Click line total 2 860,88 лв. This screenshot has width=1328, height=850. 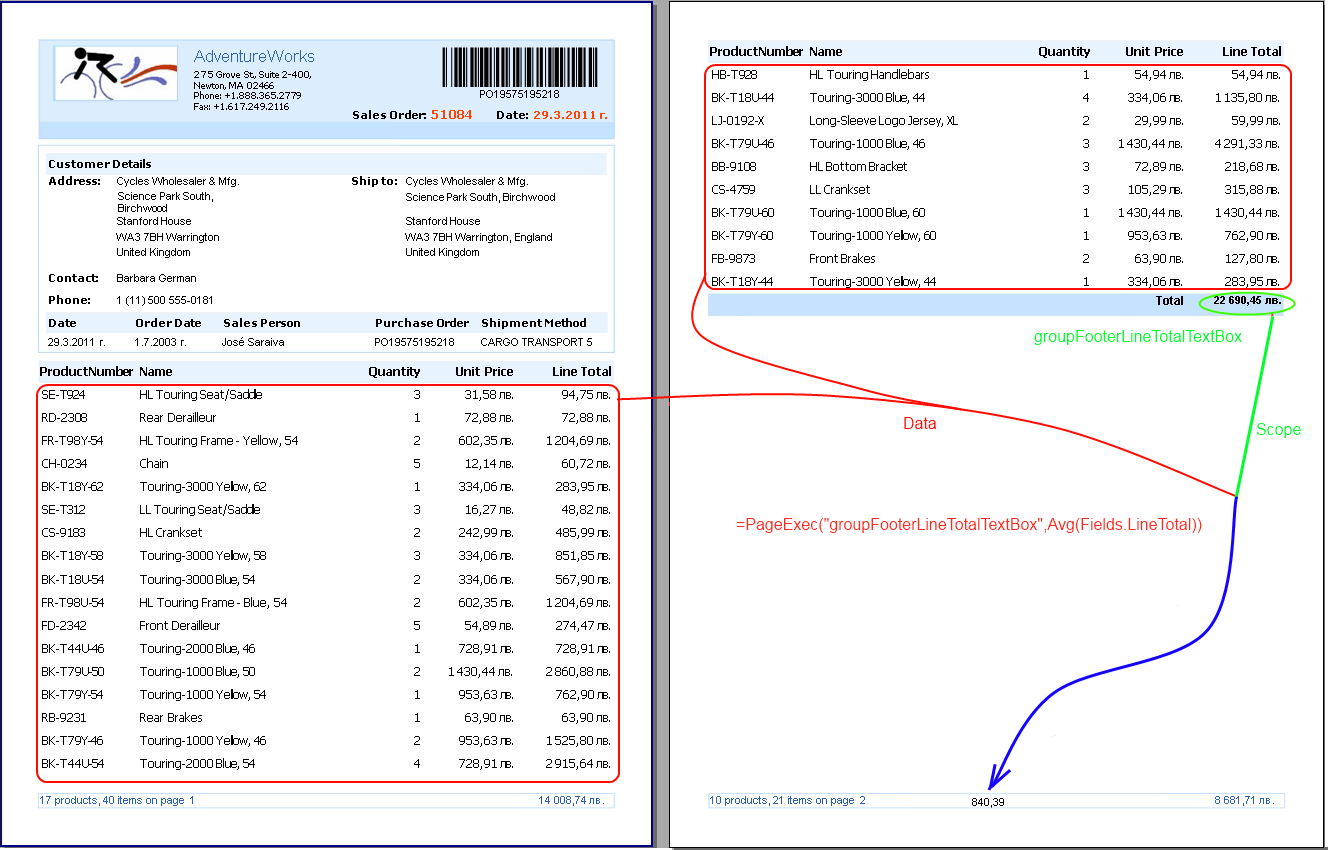pyautogui.click(x=578, y=671)
